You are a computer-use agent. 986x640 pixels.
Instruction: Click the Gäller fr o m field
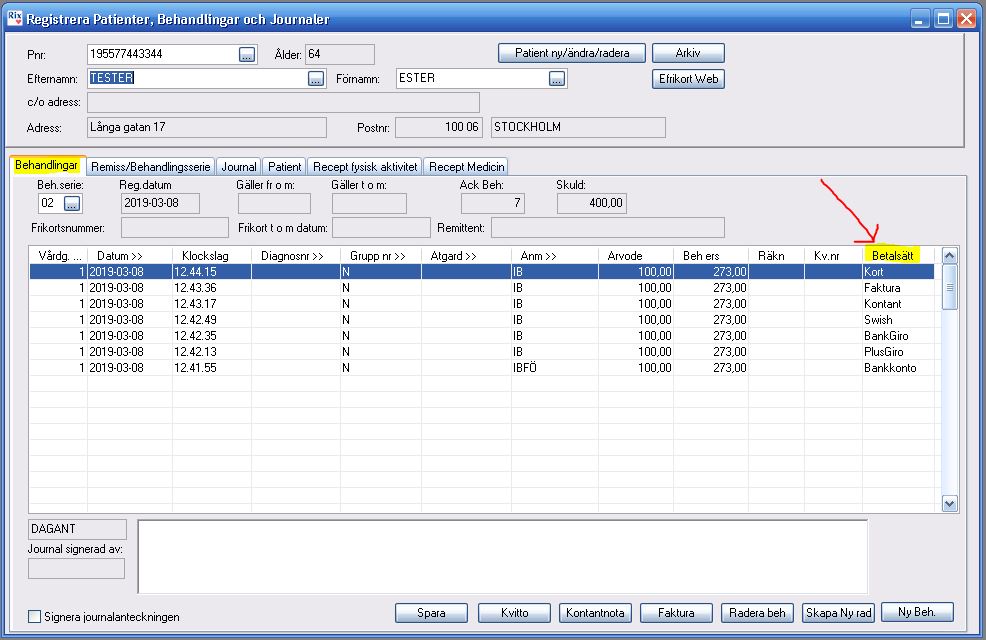(274, 203)
